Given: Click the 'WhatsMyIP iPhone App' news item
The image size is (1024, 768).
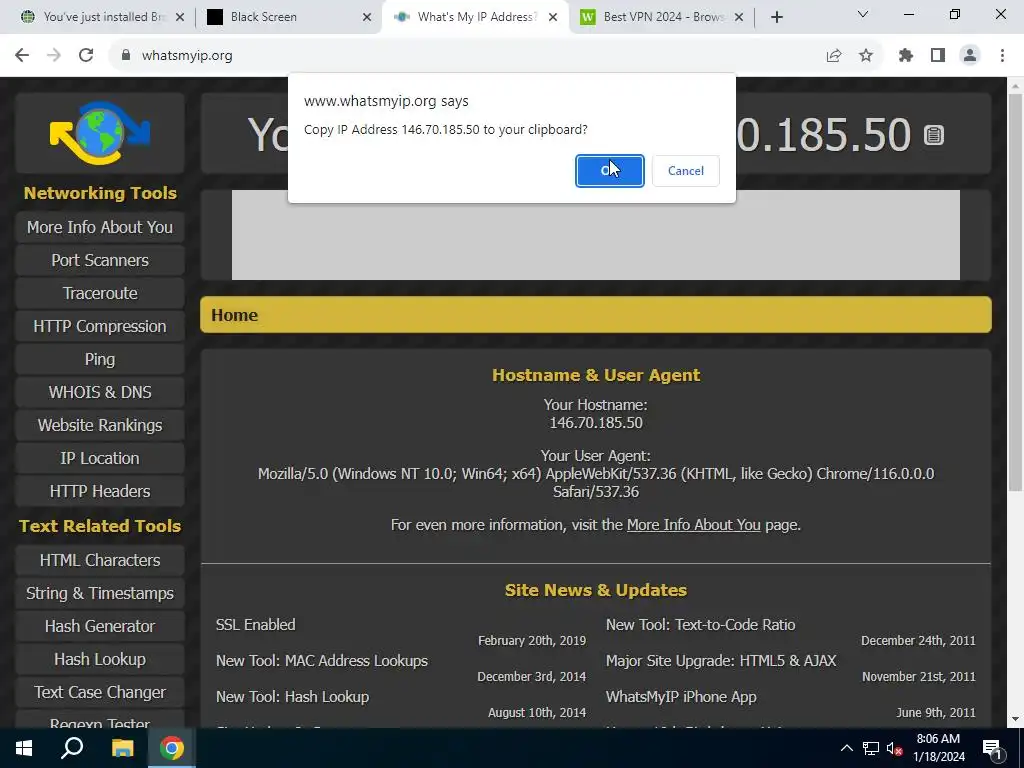Looking at the screenshot, I should click(681, 697).
